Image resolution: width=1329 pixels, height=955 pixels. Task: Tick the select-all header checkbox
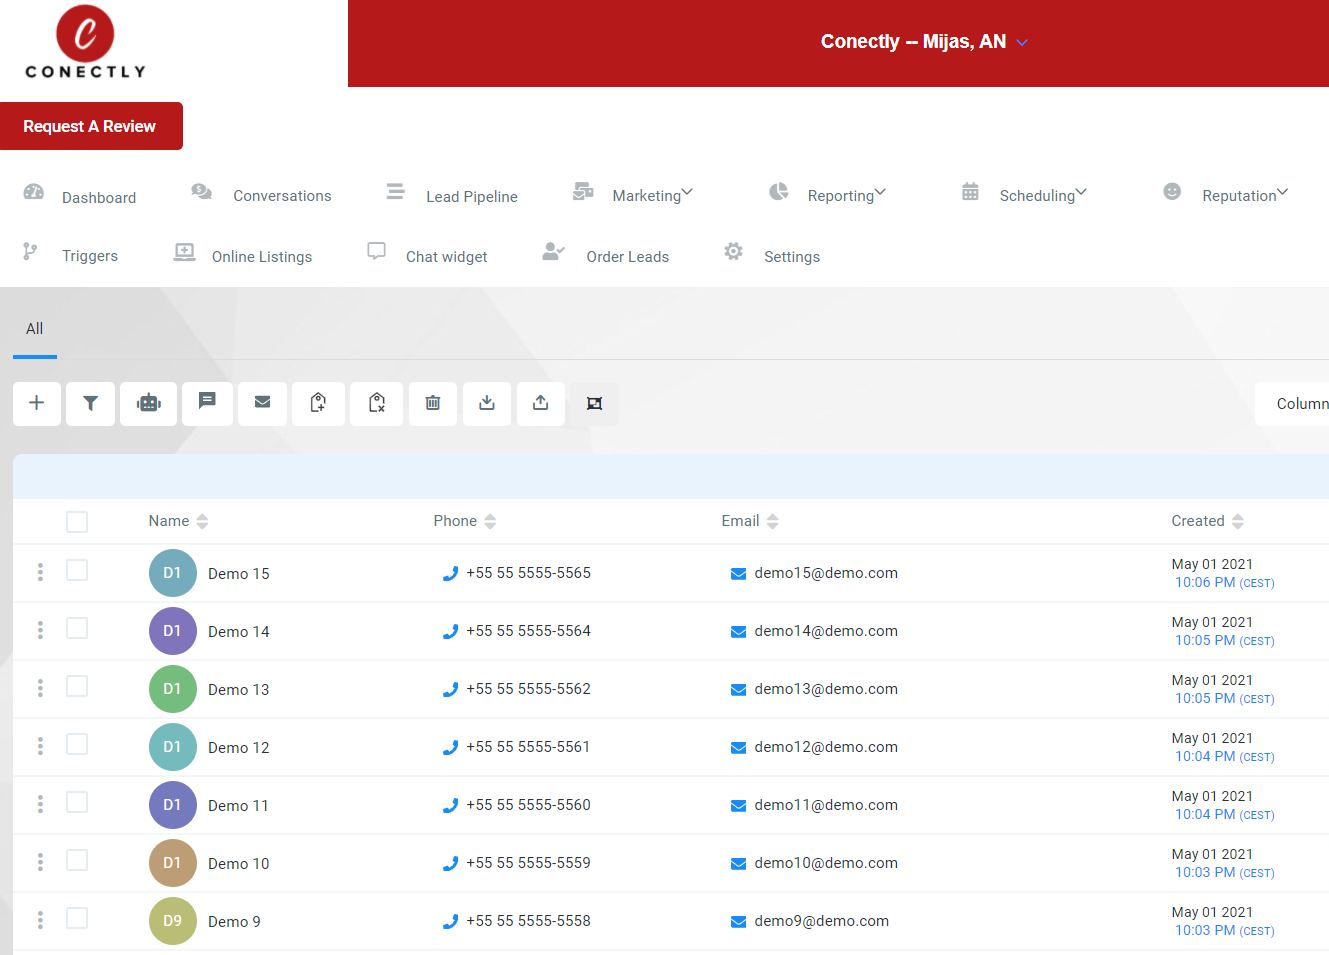(77, 522)
